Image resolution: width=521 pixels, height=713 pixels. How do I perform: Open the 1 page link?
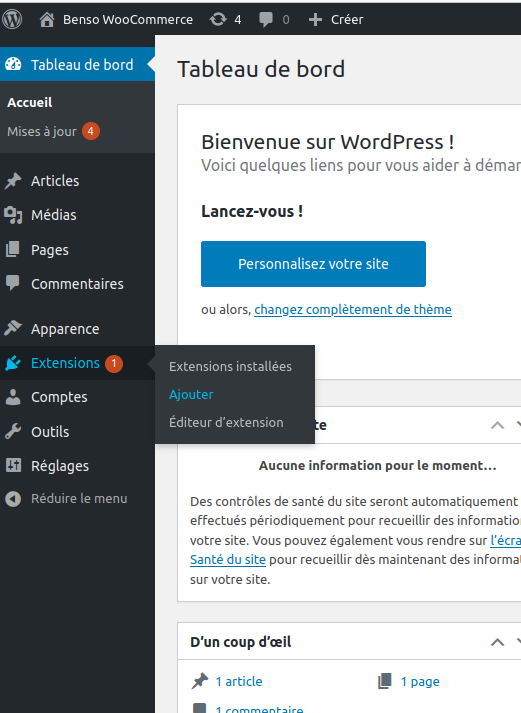[420, 682]
